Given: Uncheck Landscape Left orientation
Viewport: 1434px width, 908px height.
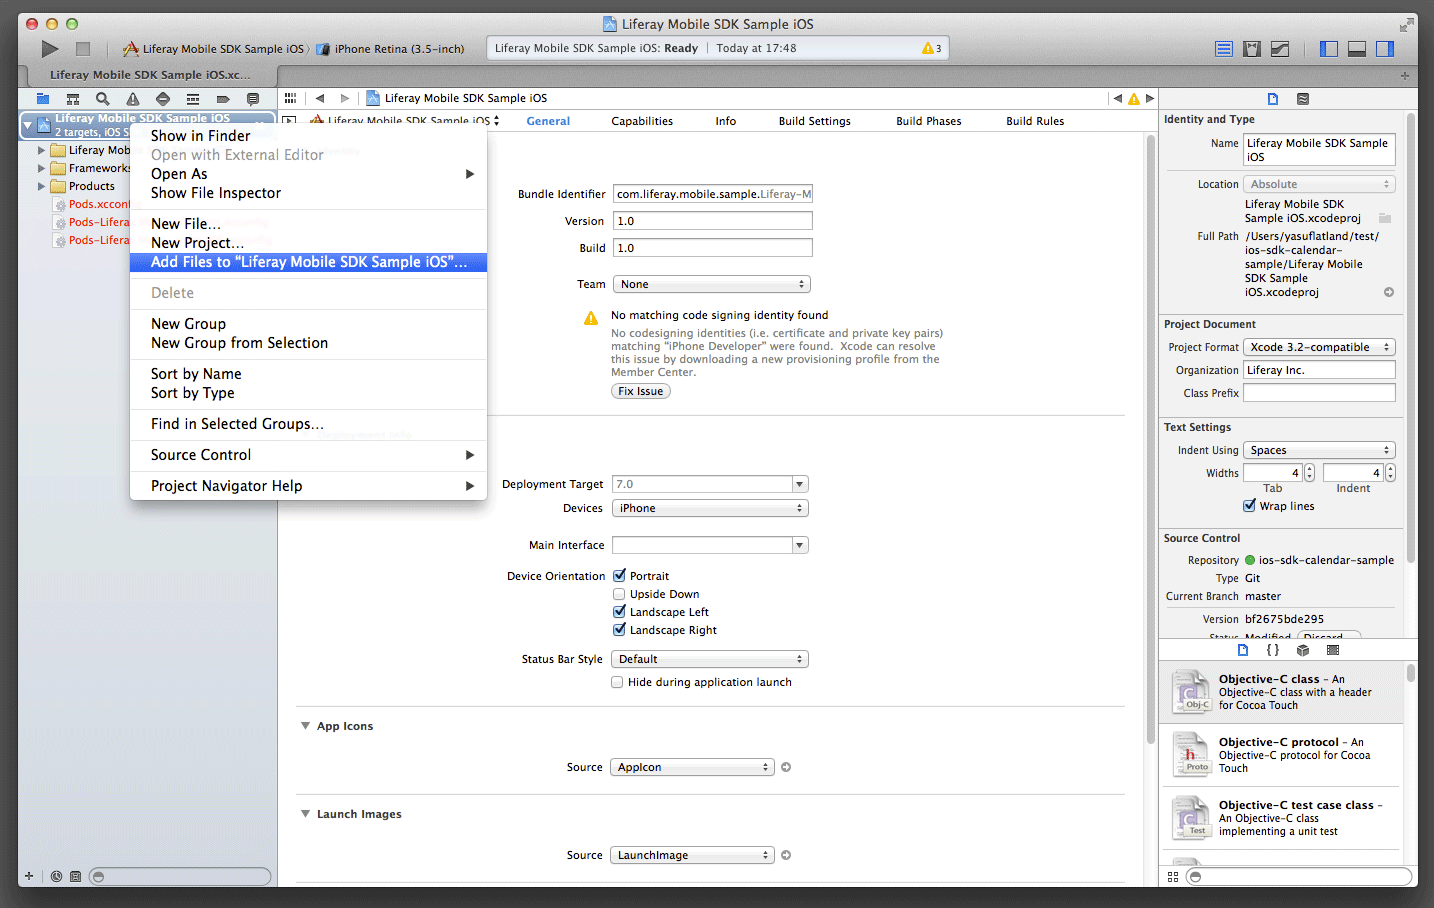Looking at the screenshot, I should pyautogui.click(x=619, y=611).
